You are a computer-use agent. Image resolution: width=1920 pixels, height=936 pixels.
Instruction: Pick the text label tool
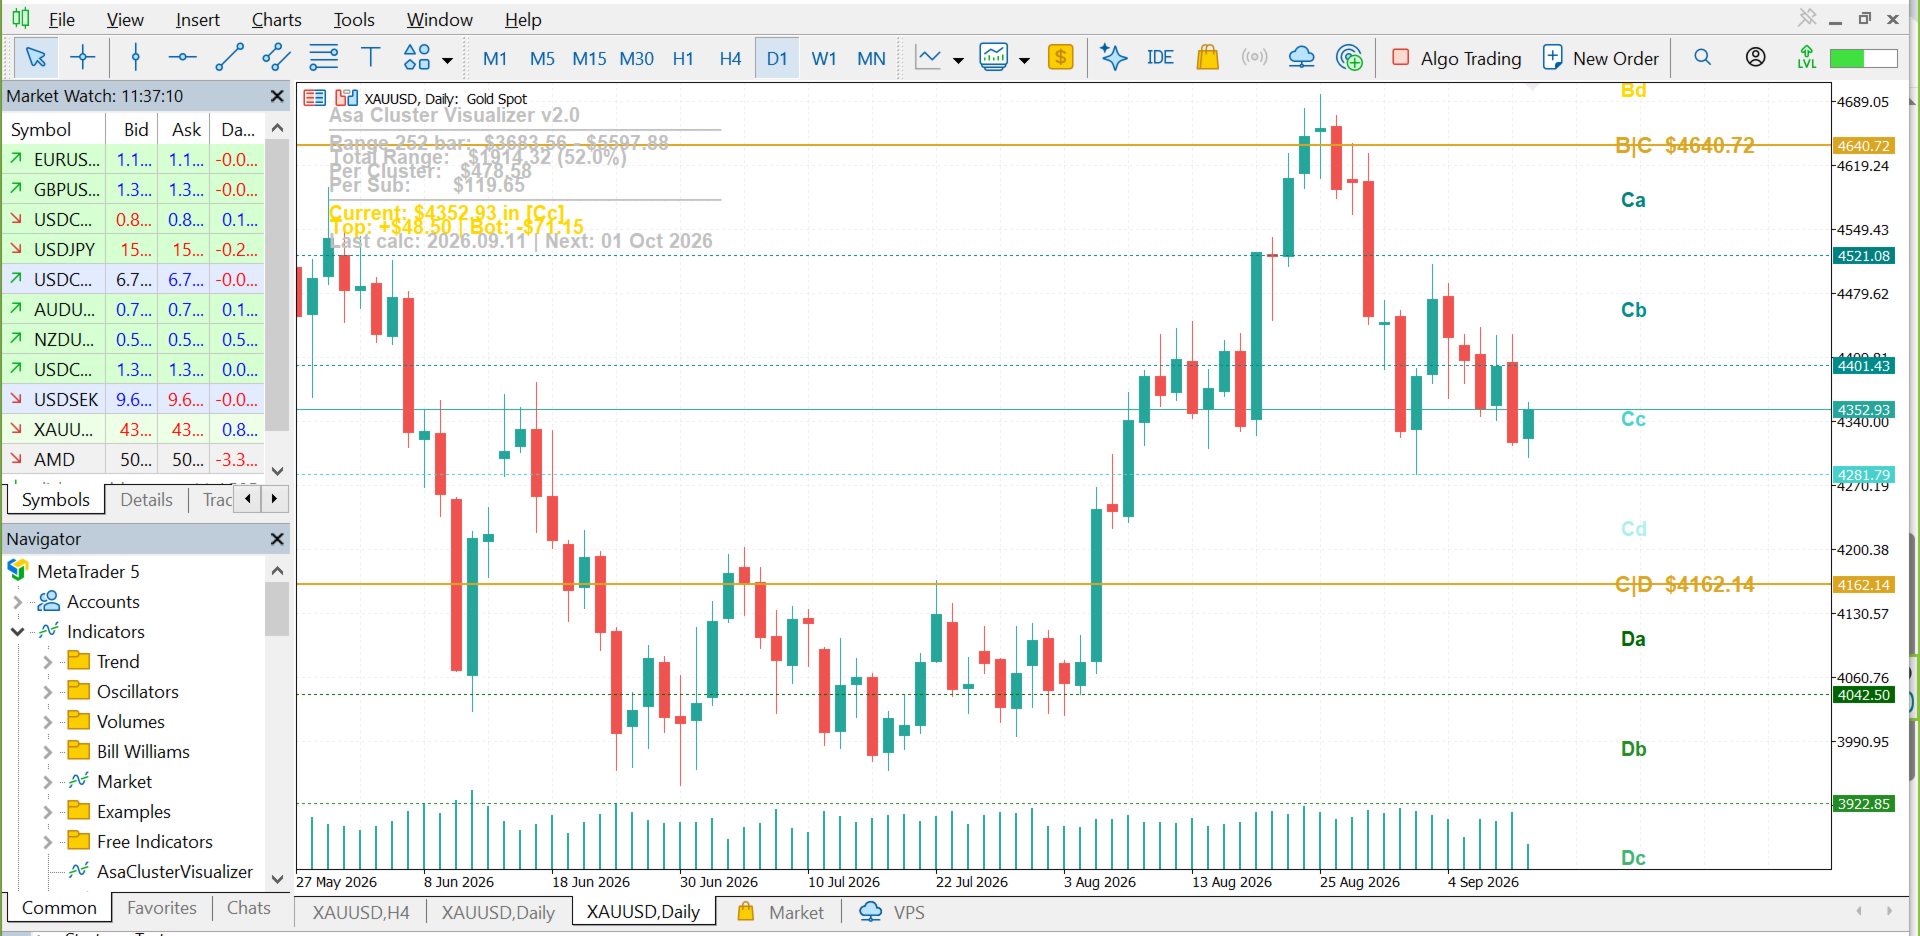pos(370,57)
